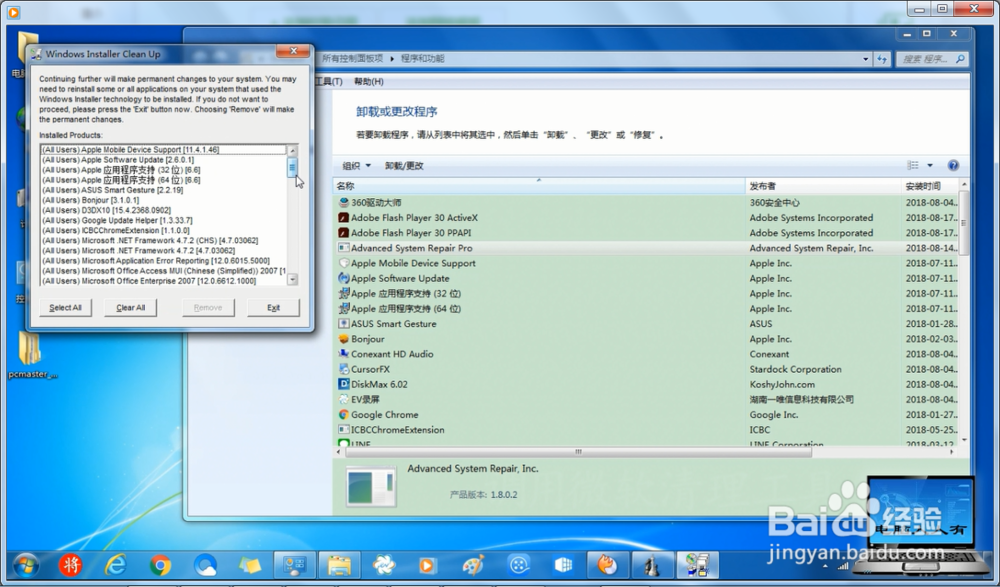The image size is (1000, 587).
Task: Open the file explorer folder on the taskbar
Action: click(339, 565)
